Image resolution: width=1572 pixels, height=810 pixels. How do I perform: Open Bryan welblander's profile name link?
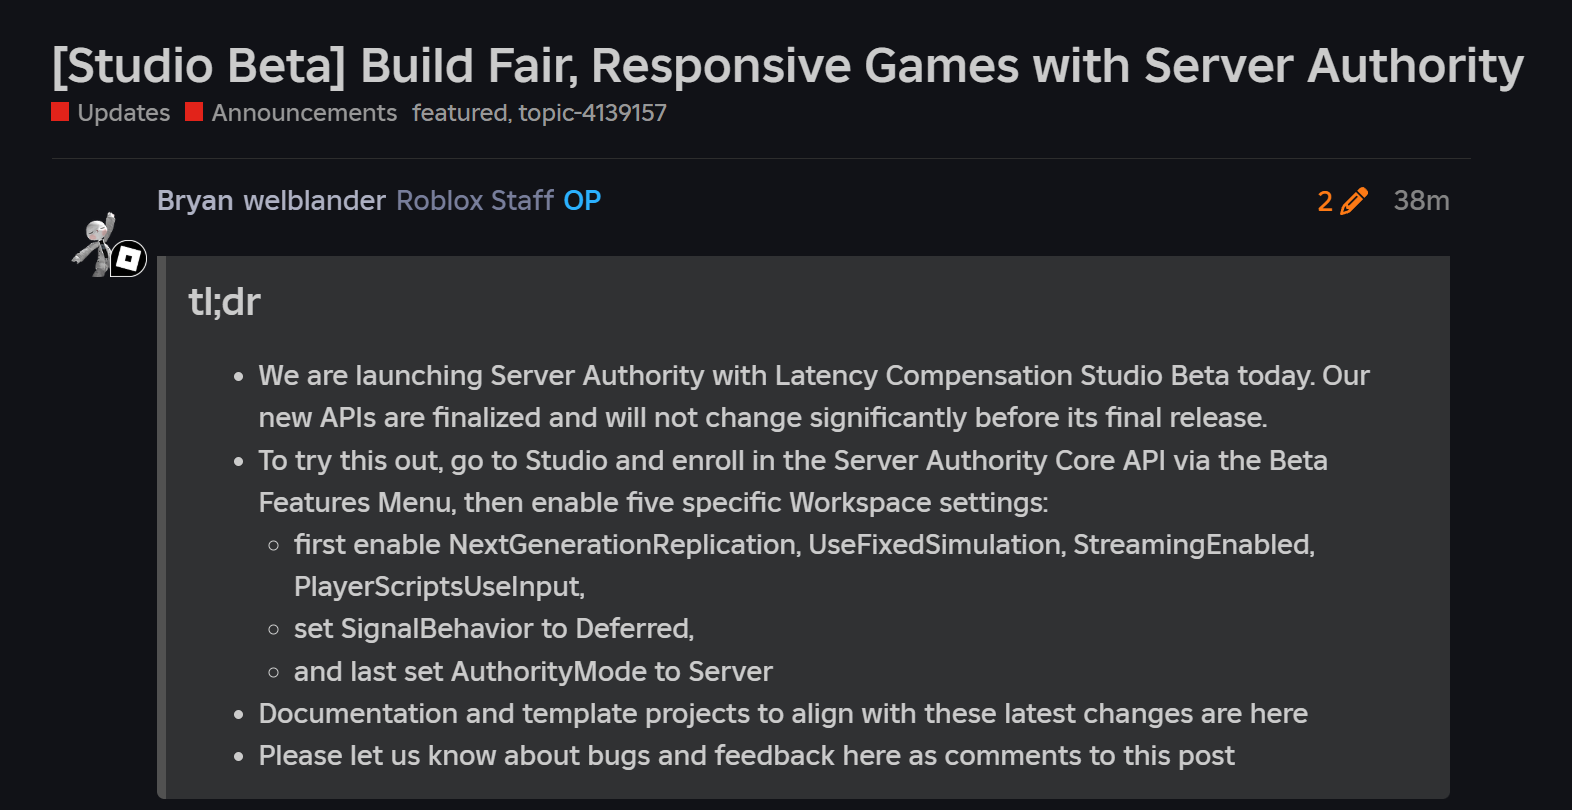[x=271, y=200]
